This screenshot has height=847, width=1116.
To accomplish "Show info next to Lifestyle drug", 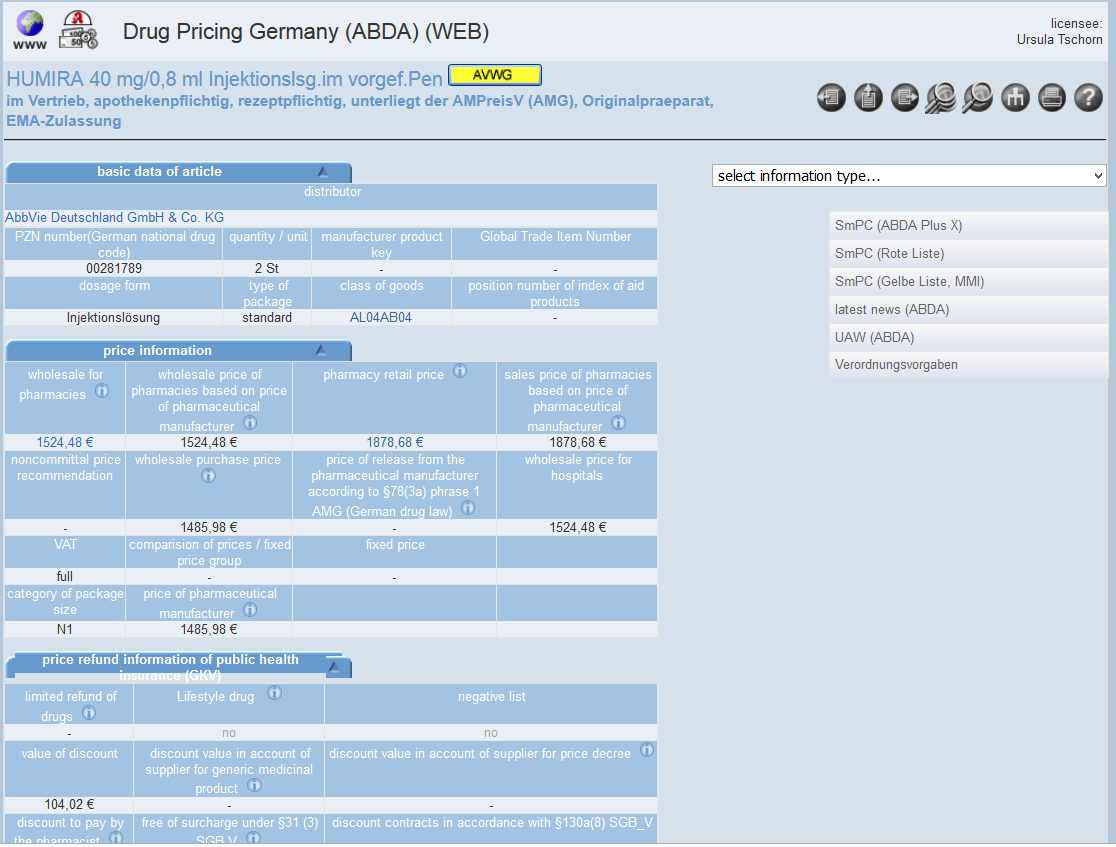I will (x=274, y=693).
